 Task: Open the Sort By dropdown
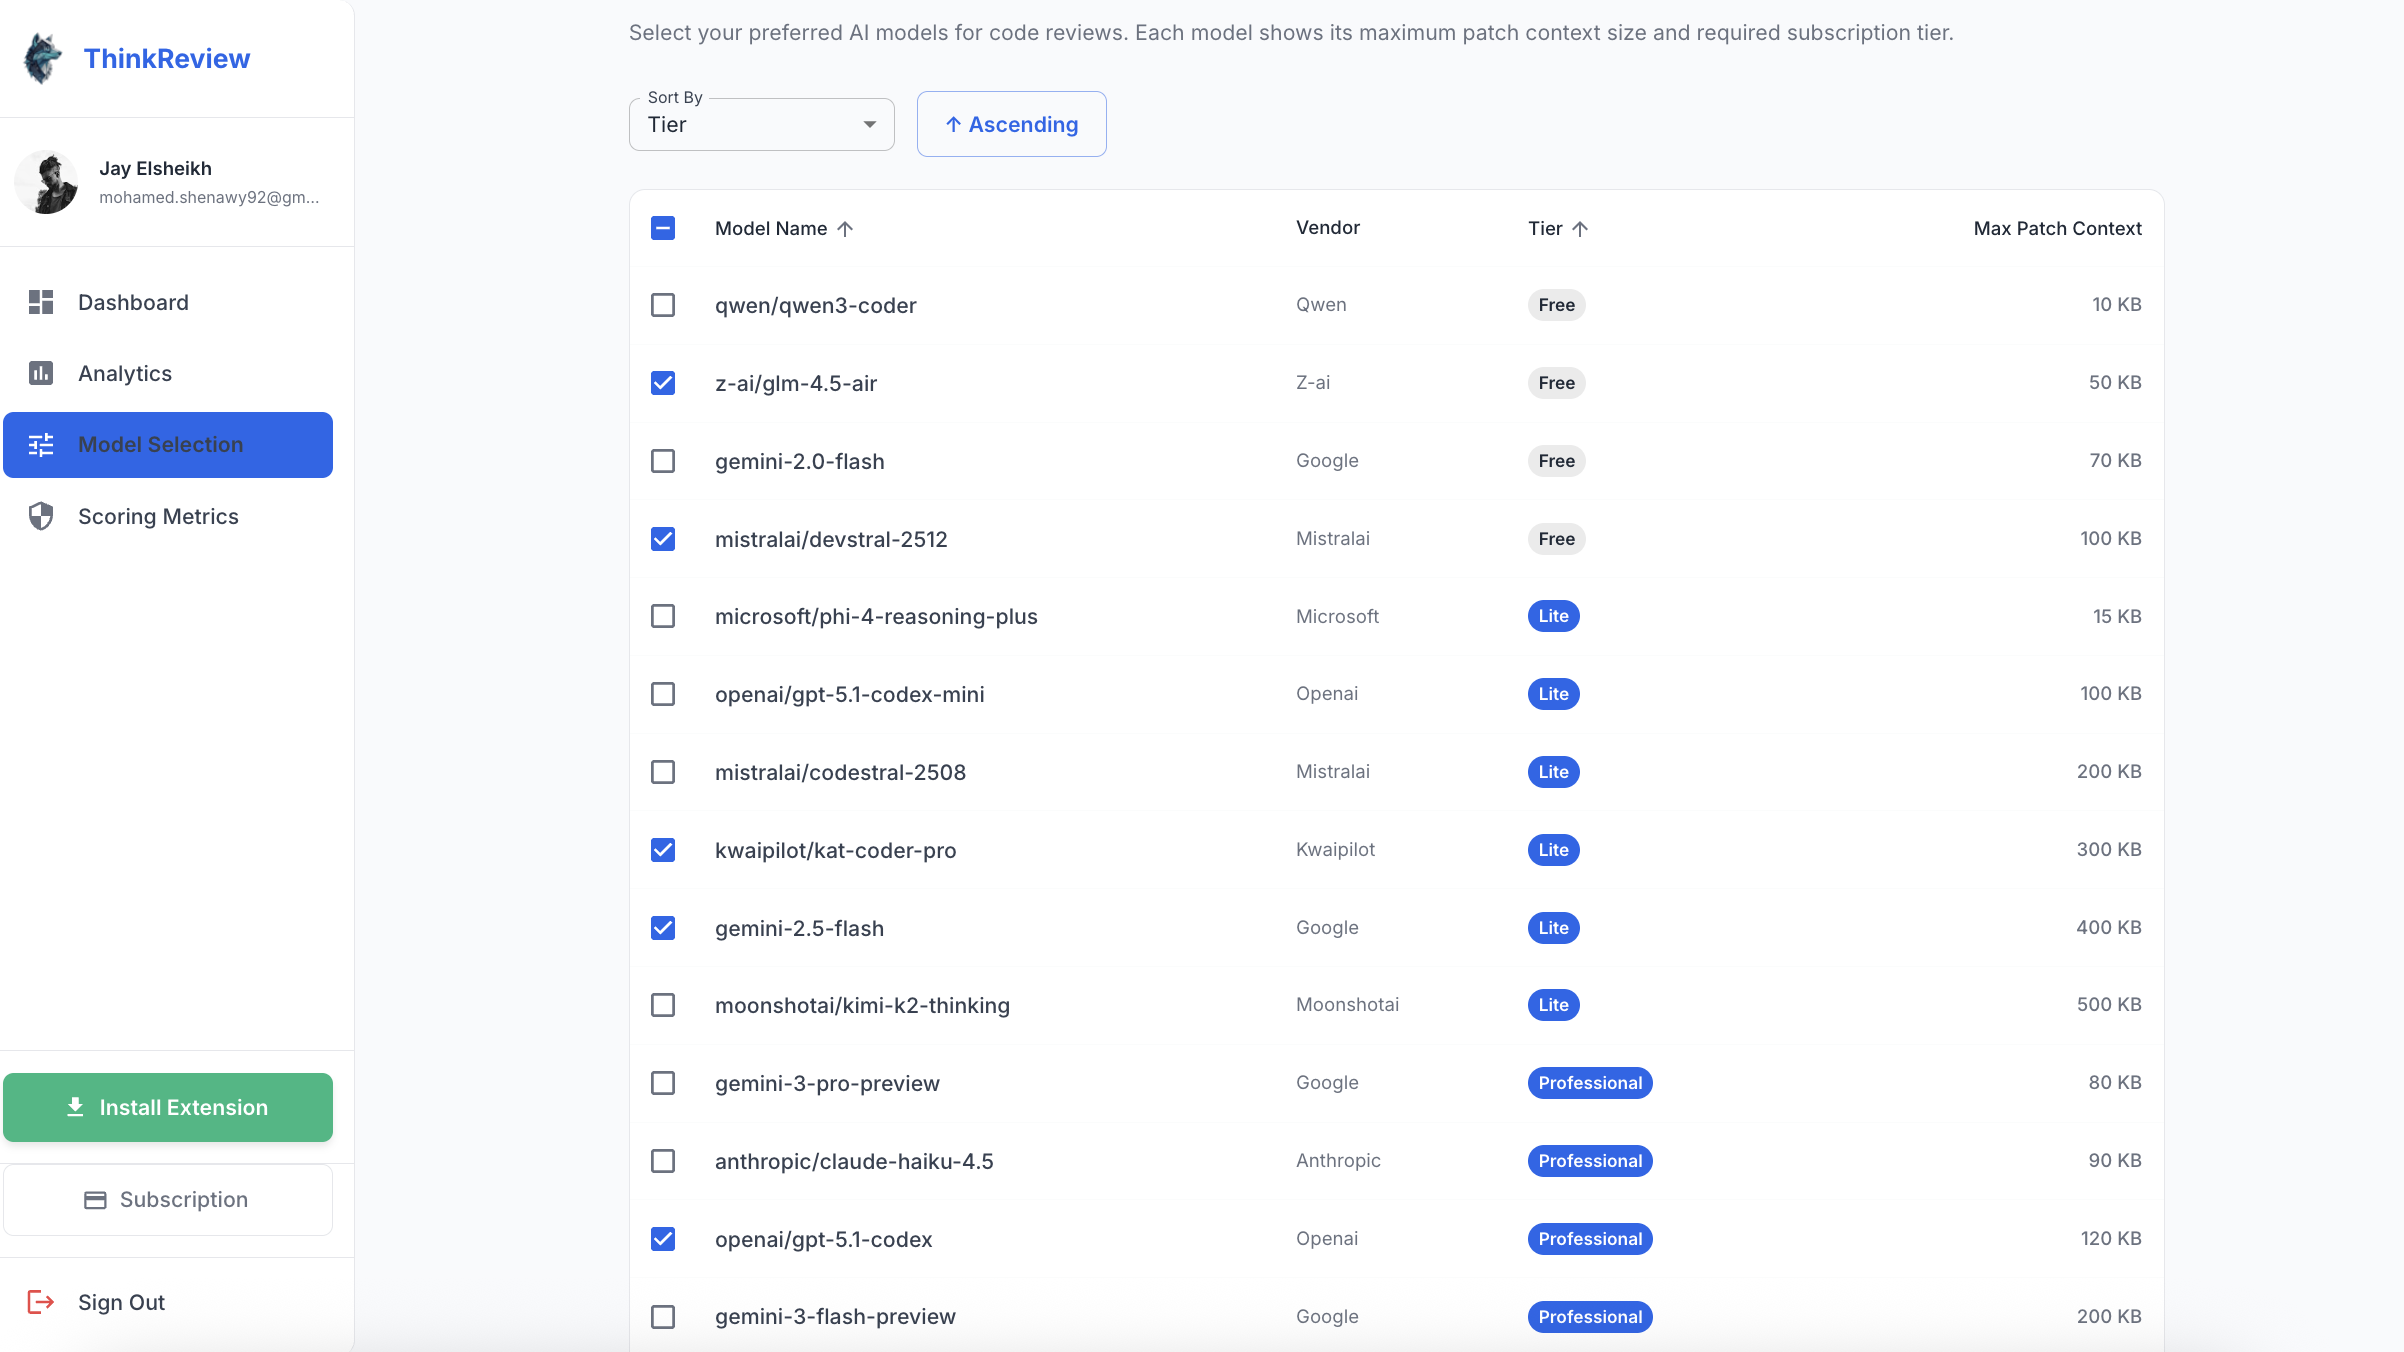coord(760,124)
